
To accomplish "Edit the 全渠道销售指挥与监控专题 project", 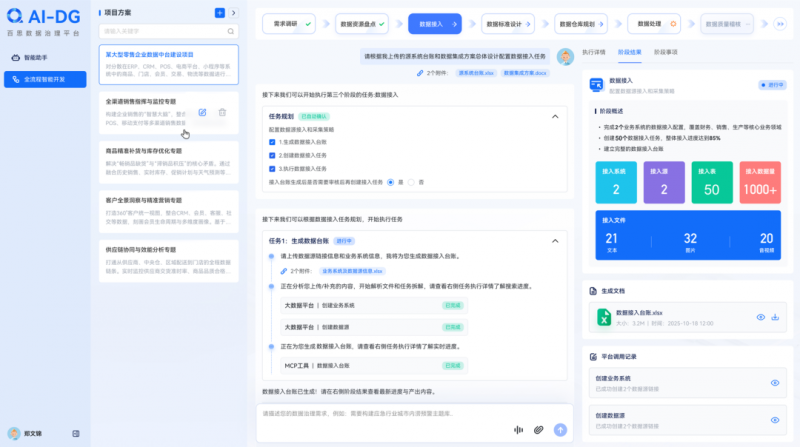I will (x=203, y=112).
